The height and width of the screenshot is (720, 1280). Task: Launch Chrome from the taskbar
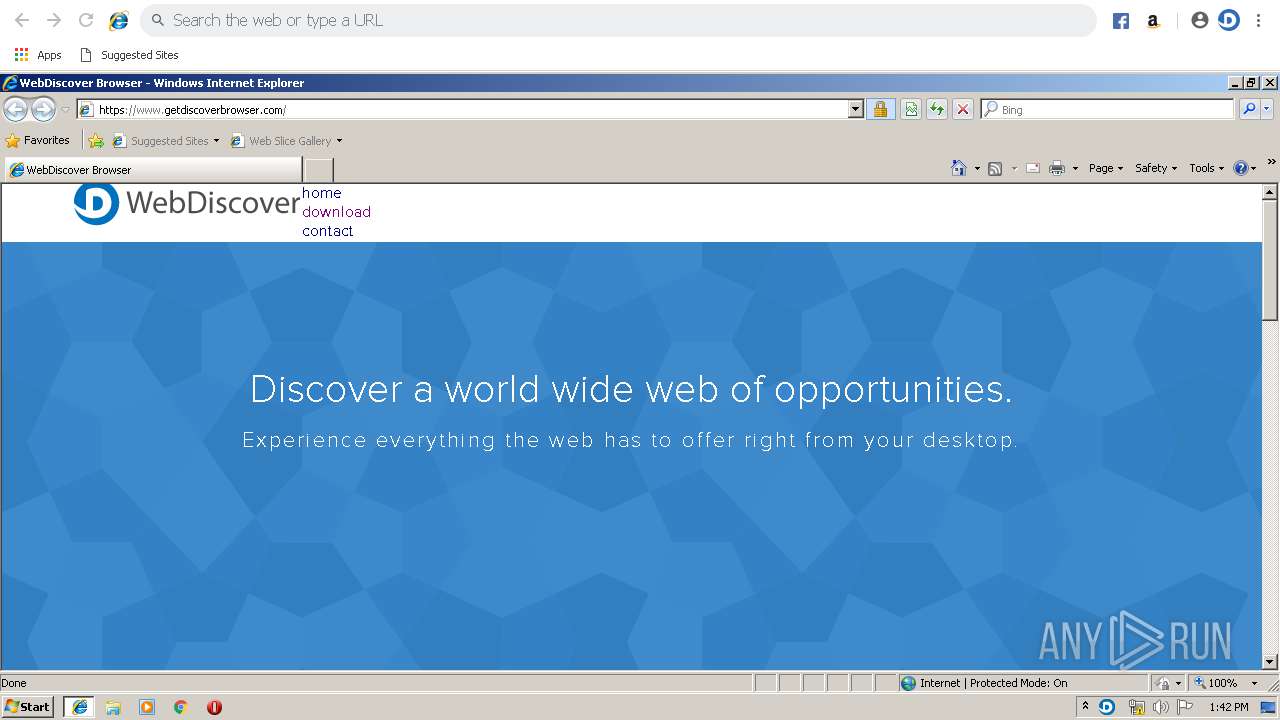[181, 707]
